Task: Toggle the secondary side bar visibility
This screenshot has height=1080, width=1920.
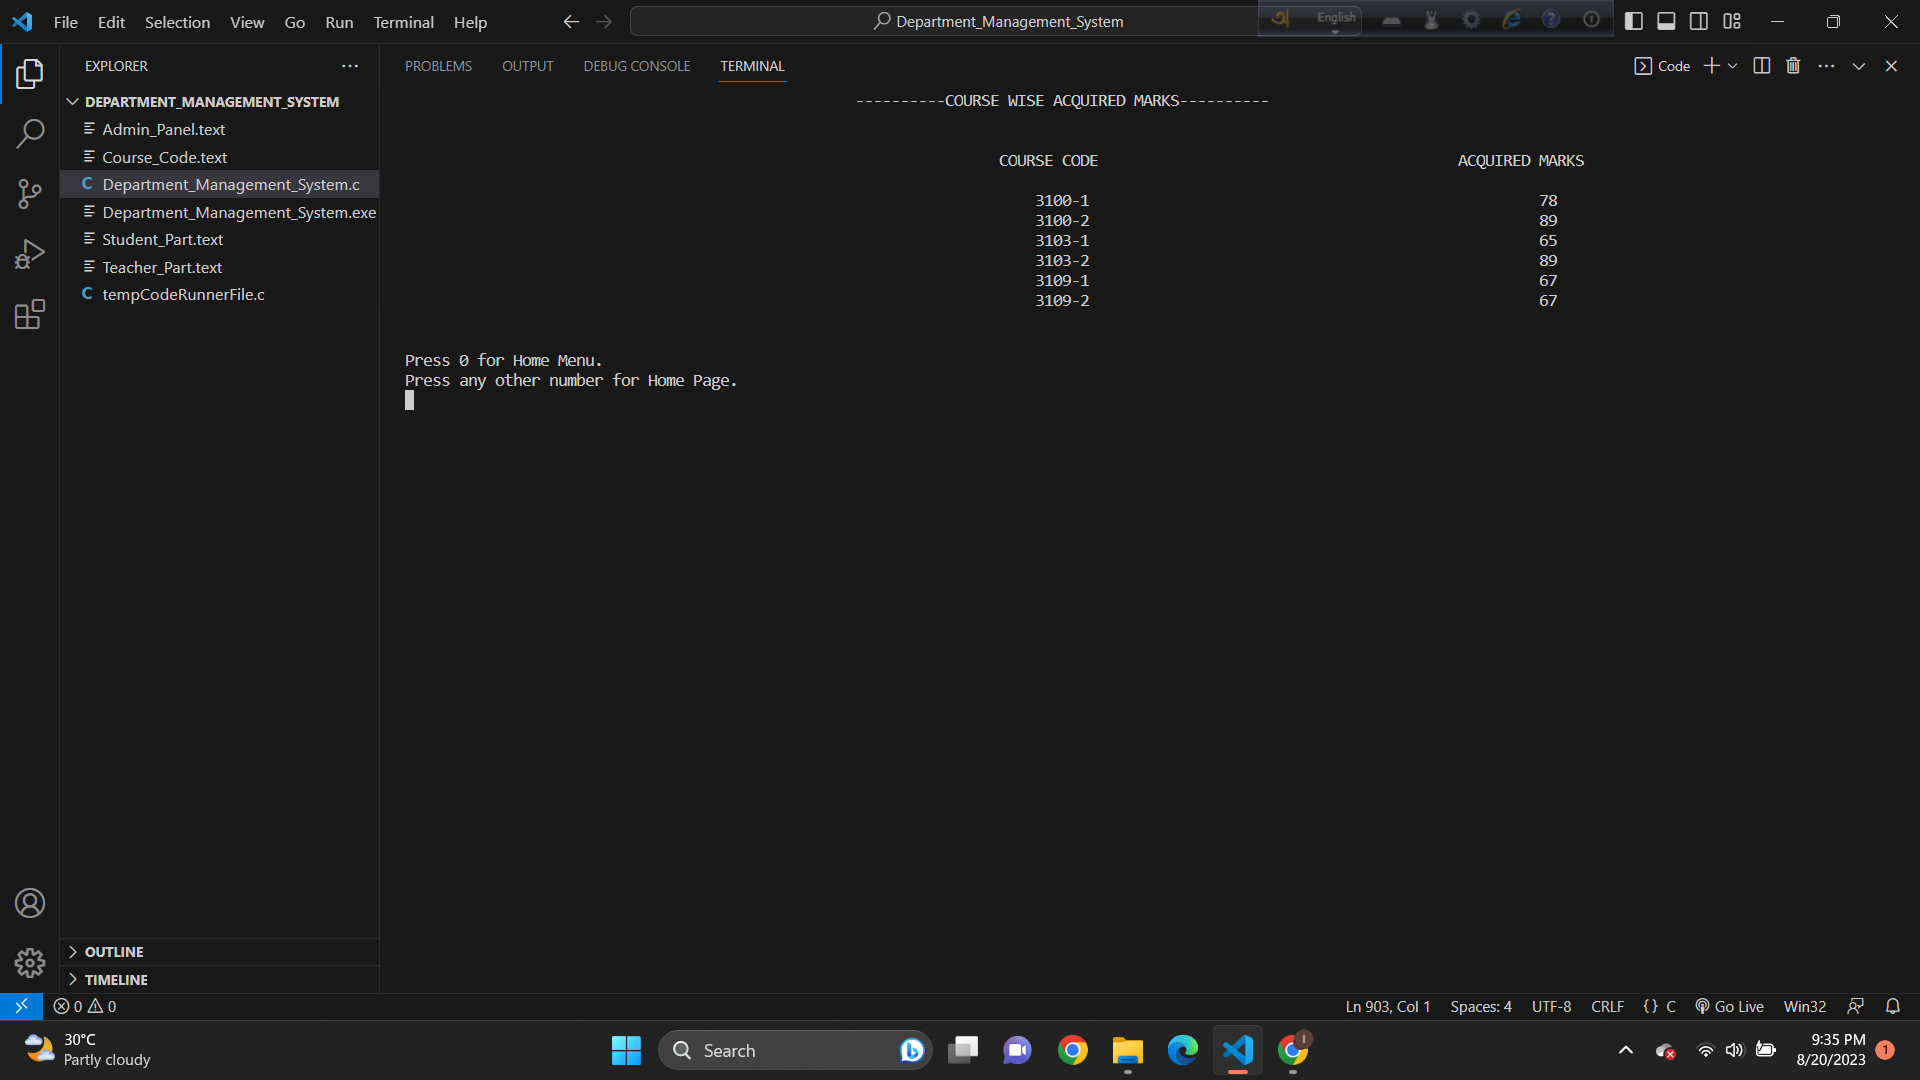Action: (1699, 21)
